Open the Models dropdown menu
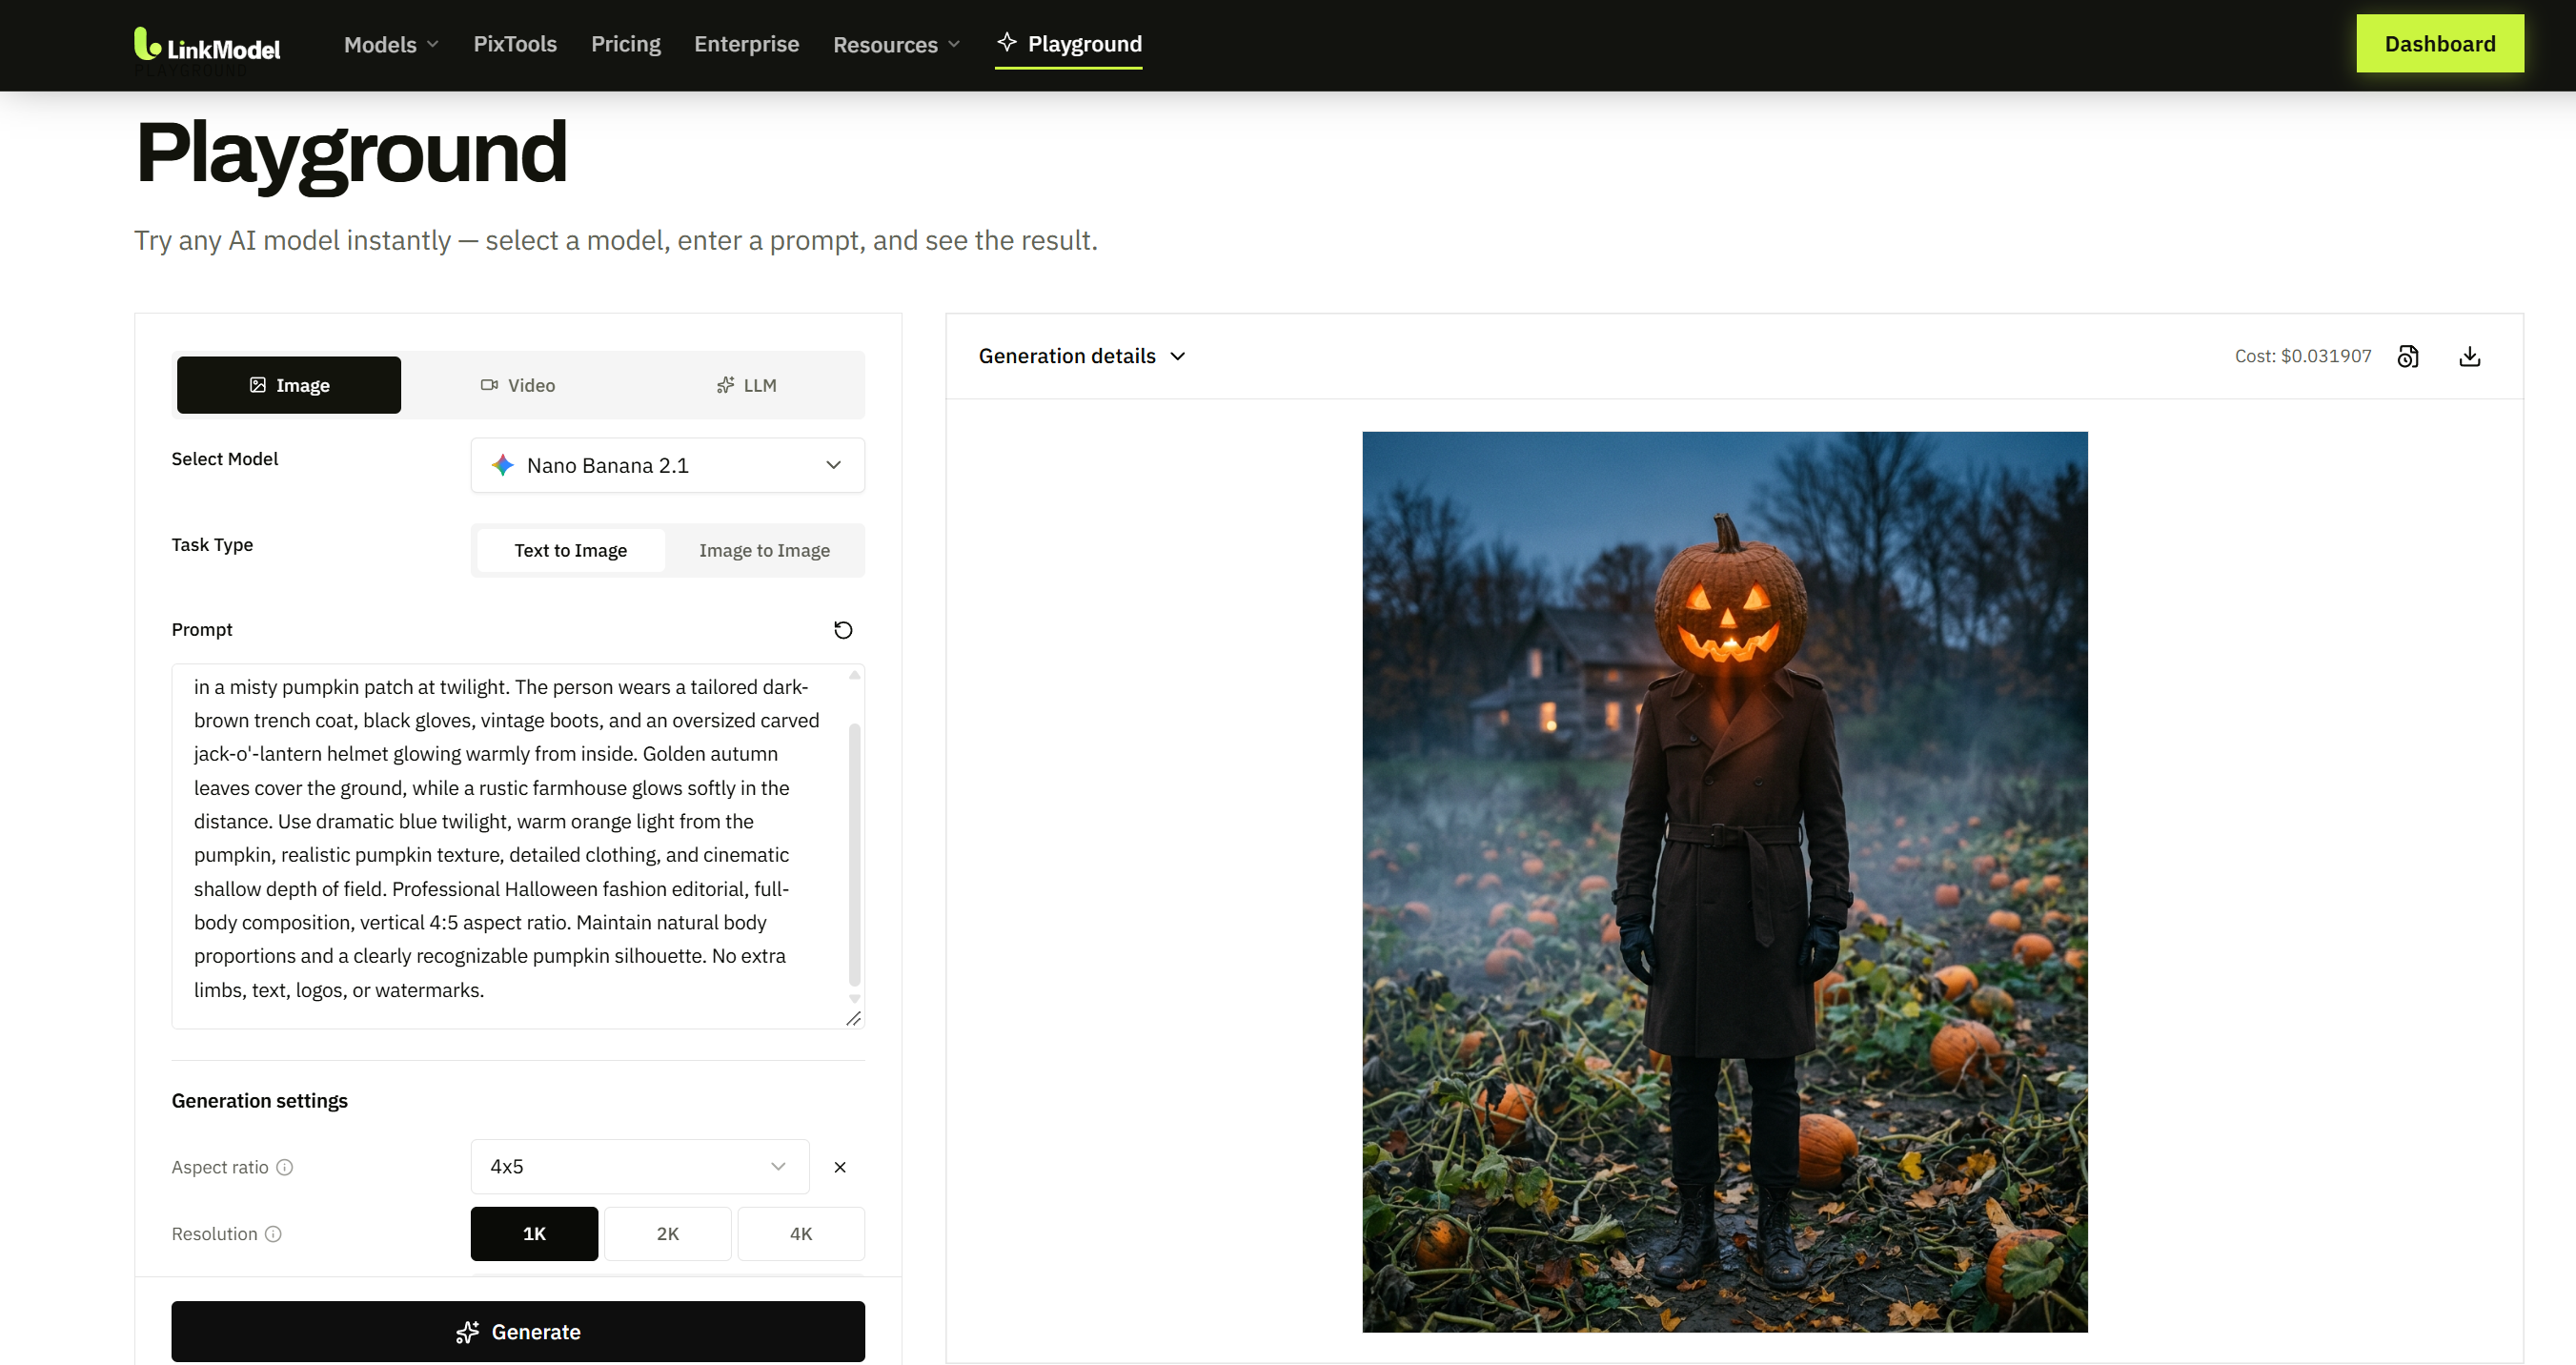Viewport: 2576px width, 1365px height. (391, 44)
